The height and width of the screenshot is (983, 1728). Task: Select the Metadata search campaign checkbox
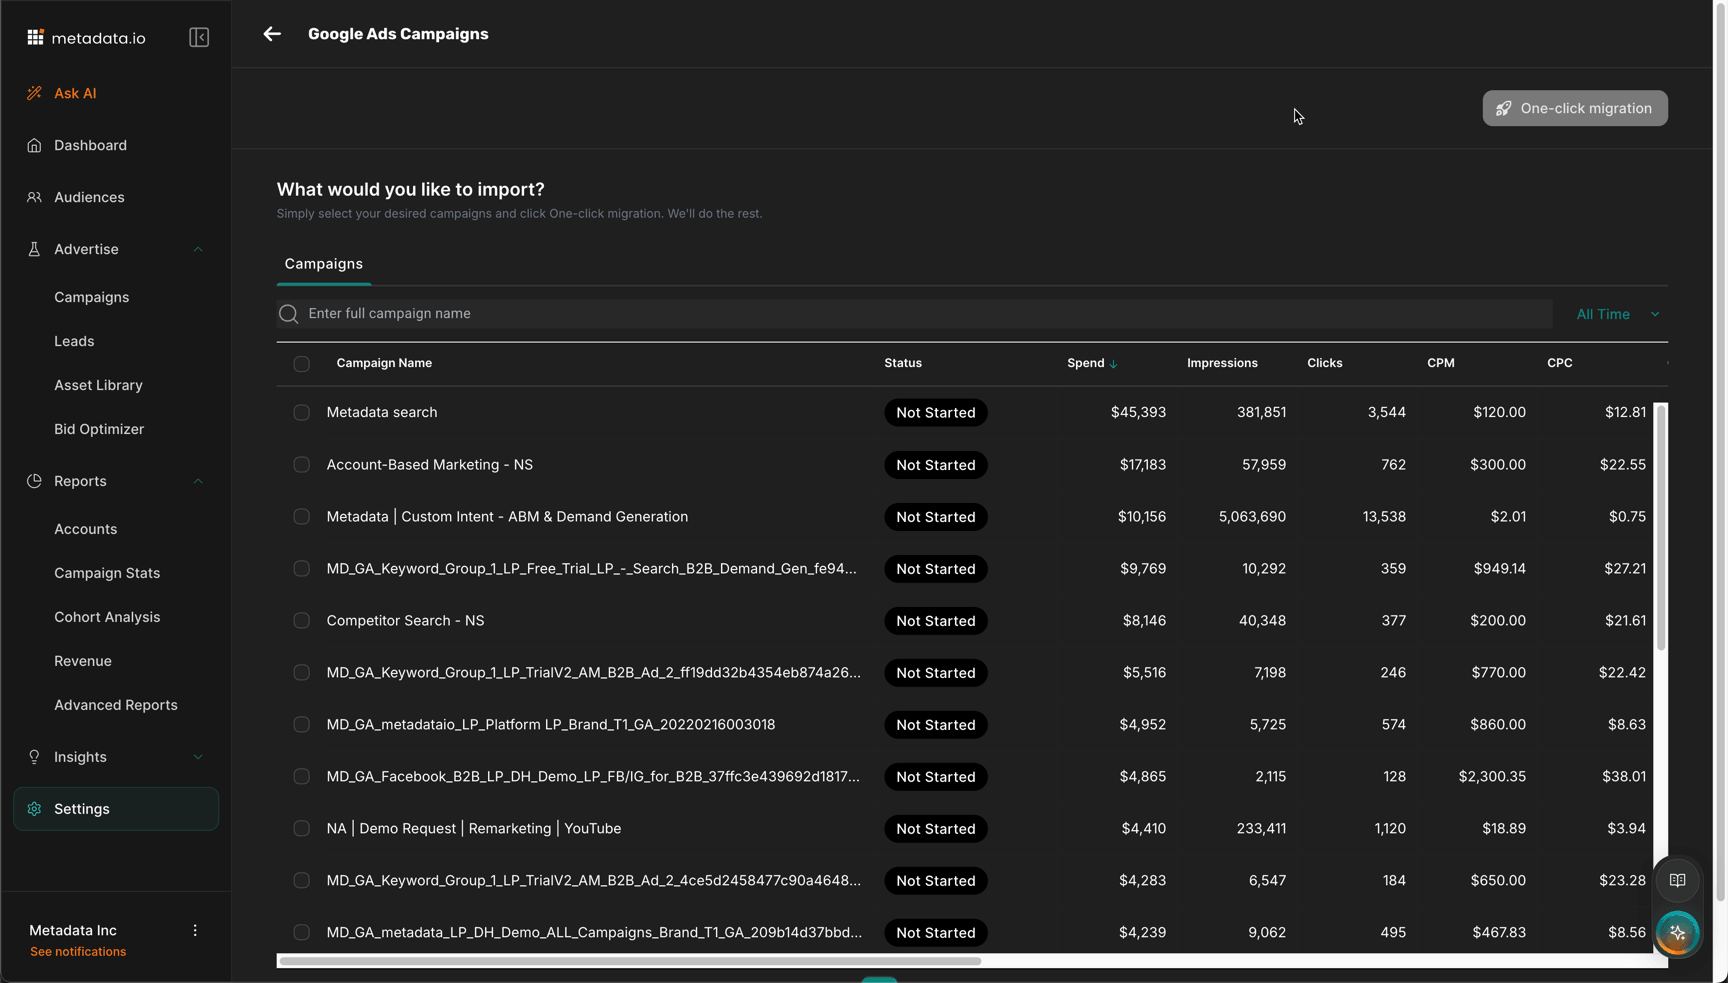click(301, 412)
